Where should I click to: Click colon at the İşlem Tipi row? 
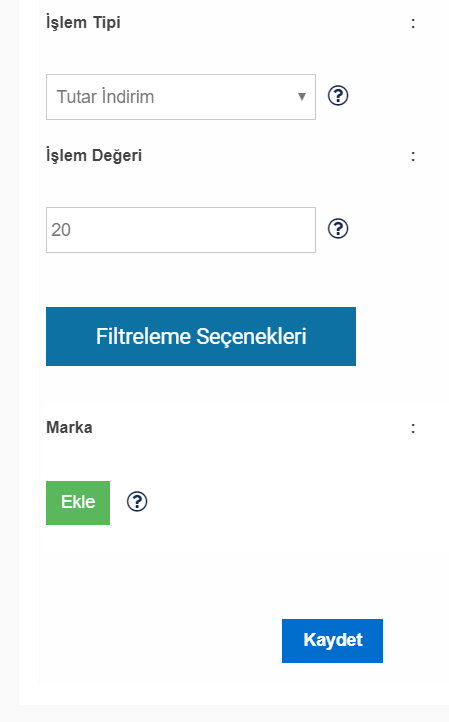tap(413, 23)
